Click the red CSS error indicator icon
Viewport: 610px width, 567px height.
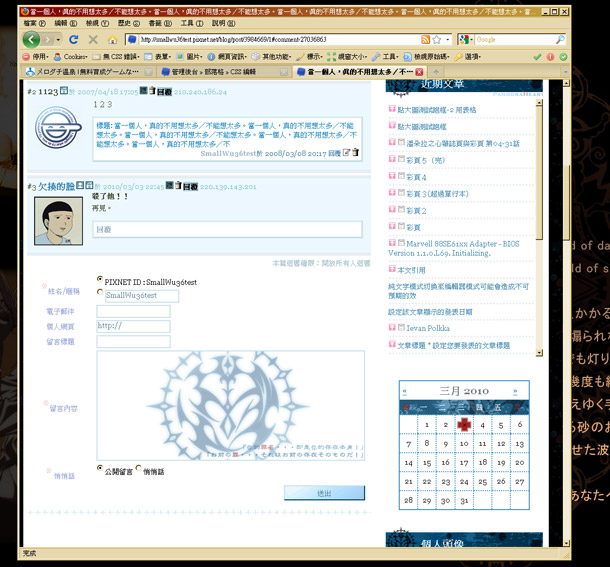point(550,57)
